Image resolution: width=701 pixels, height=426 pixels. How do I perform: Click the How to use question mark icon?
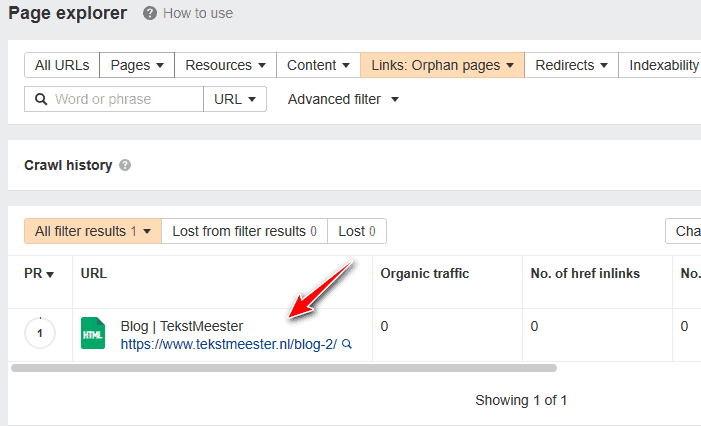click(150, 13)
